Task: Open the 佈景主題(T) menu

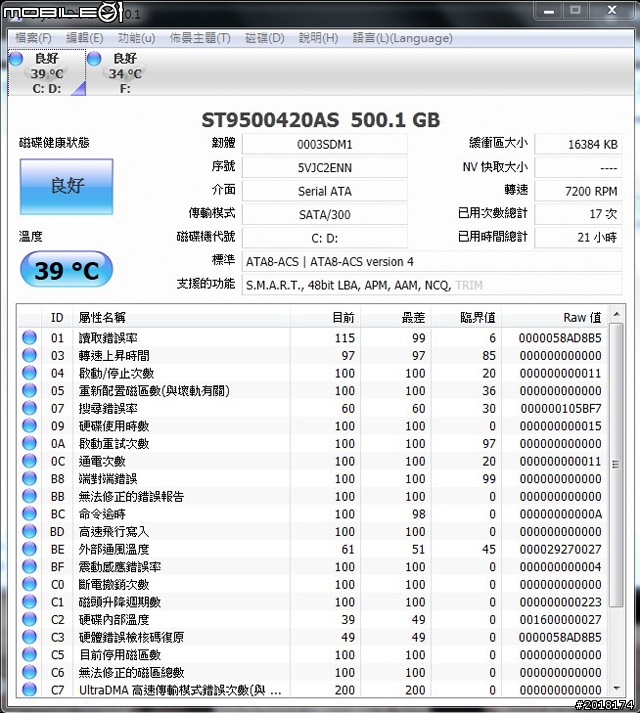Action: pyautogui.click(x=200, y=38)
